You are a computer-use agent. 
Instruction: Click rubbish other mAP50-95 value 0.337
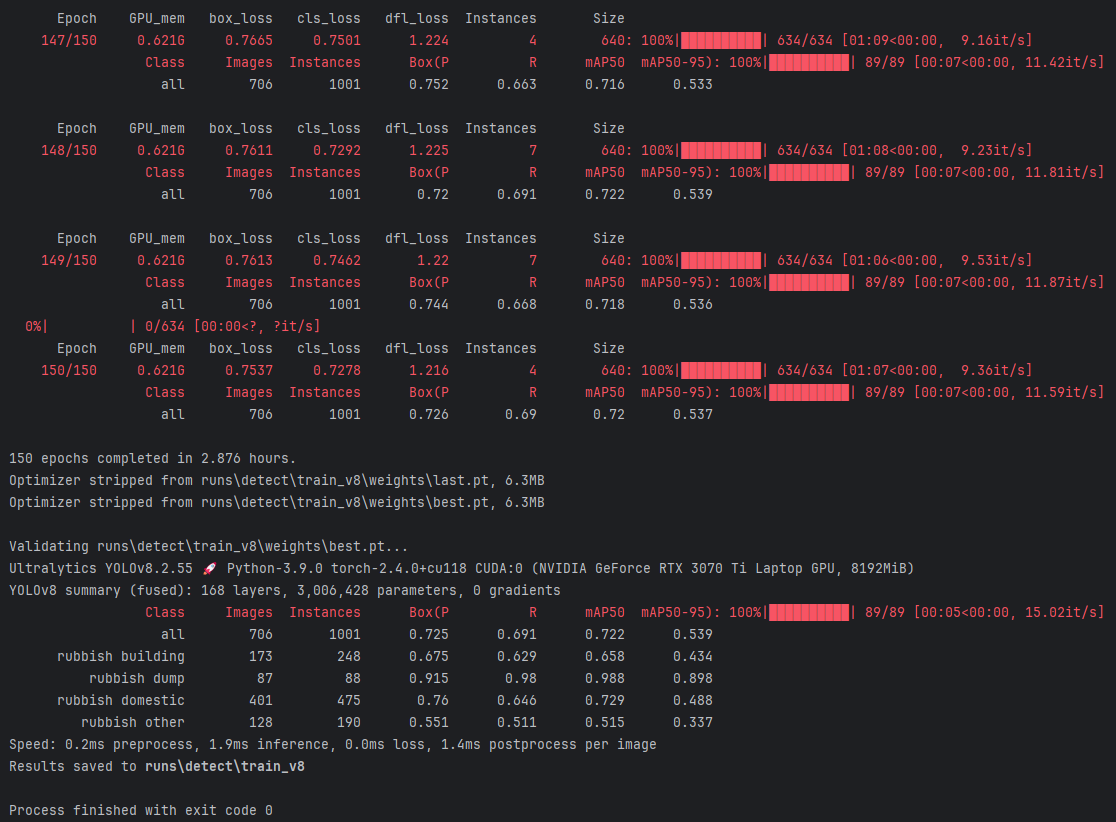tap(693, 722)
